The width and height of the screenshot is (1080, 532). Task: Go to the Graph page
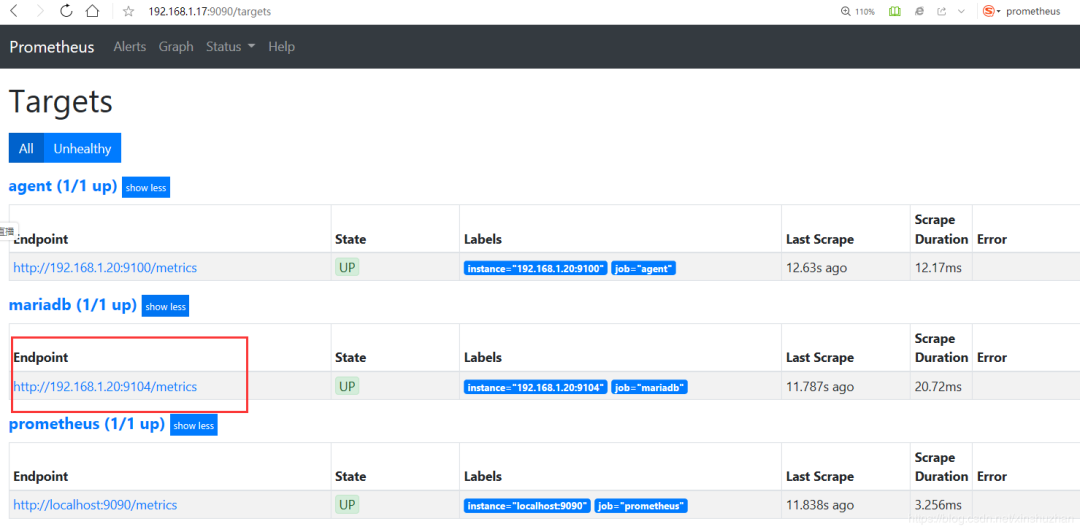pyautogui.click(x=176, y=46)
